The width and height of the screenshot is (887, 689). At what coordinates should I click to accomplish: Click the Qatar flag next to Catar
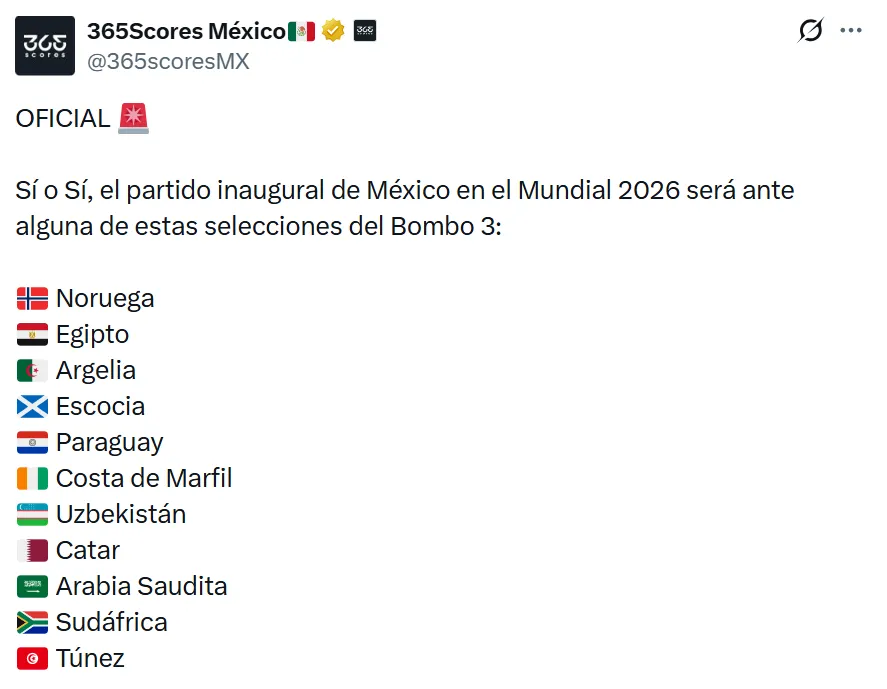click(32, 550)
